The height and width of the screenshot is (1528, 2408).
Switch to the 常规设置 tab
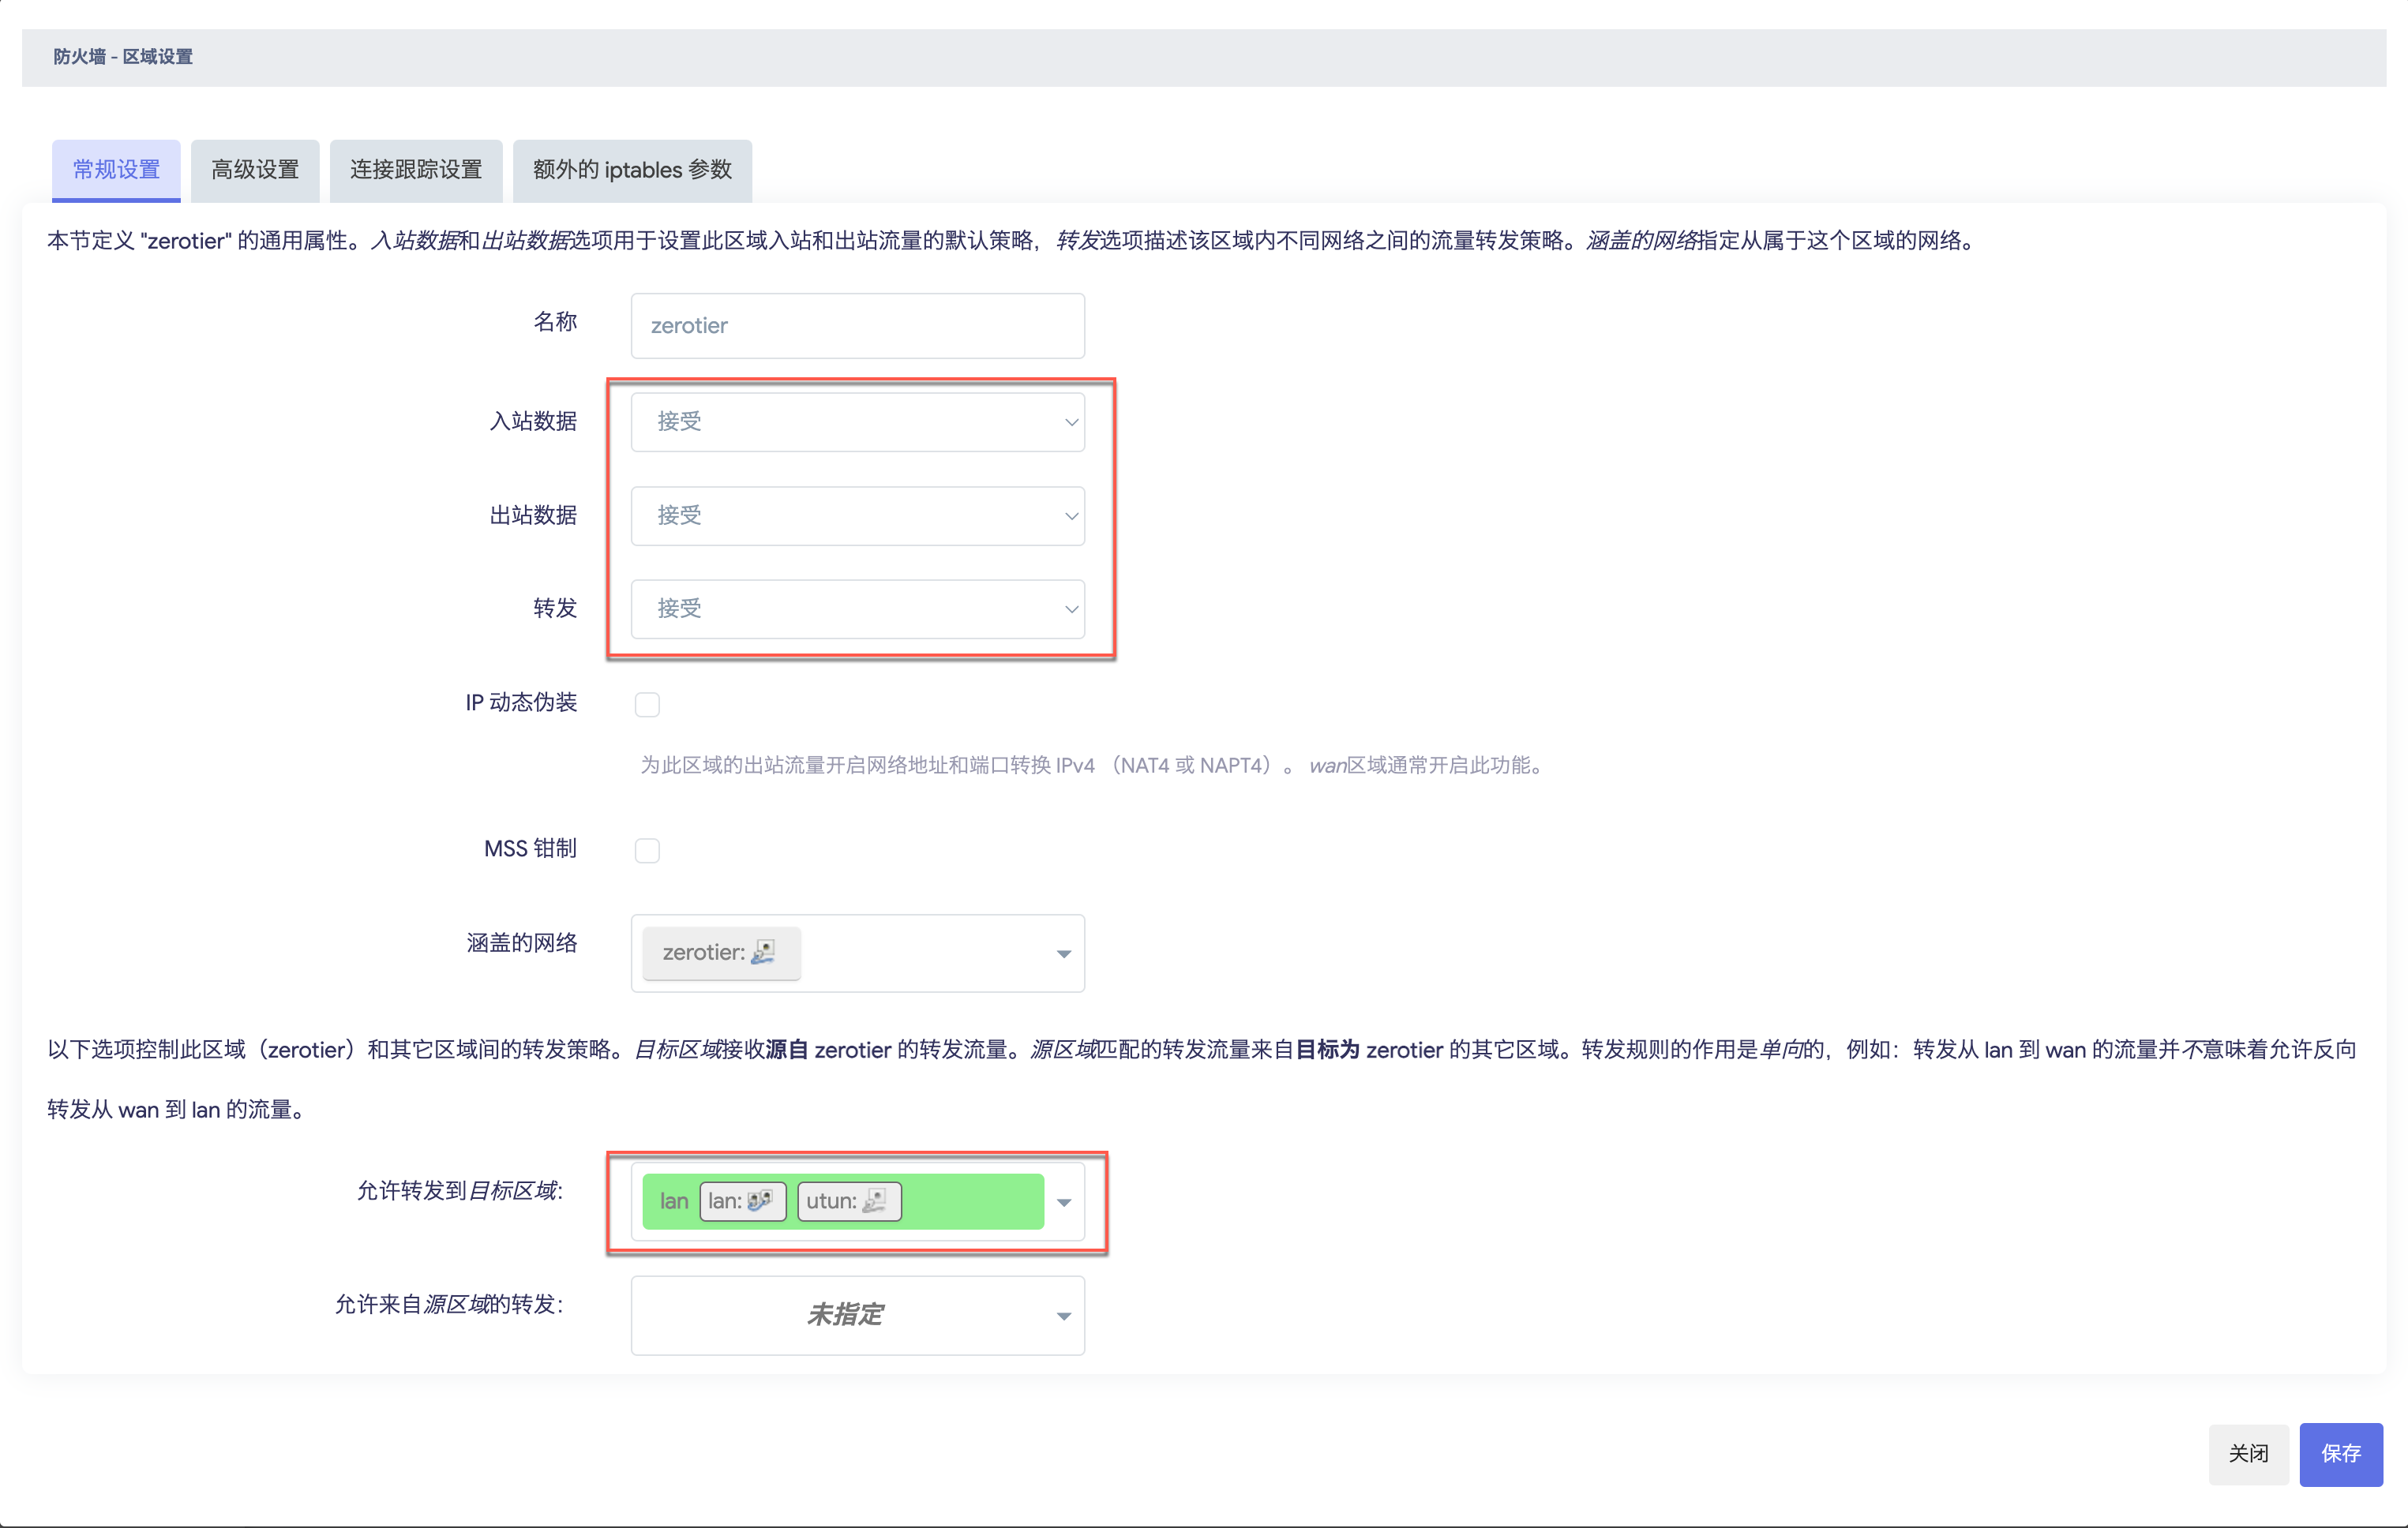[116, 170]
